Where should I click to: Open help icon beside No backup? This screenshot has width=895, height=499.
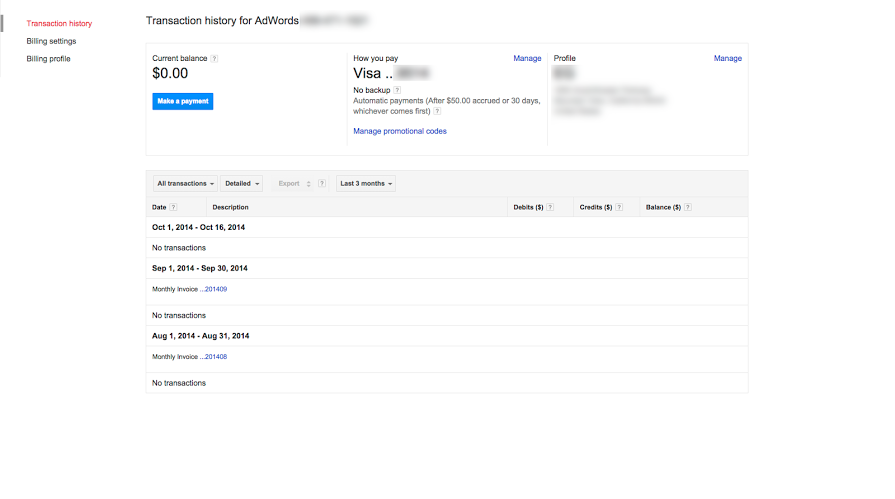(x=397, y=90)
